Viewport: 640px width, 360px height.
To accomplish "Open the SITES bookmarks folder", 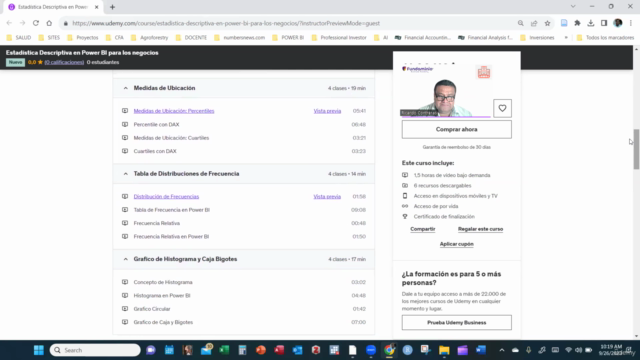I will tap(49, 38).
